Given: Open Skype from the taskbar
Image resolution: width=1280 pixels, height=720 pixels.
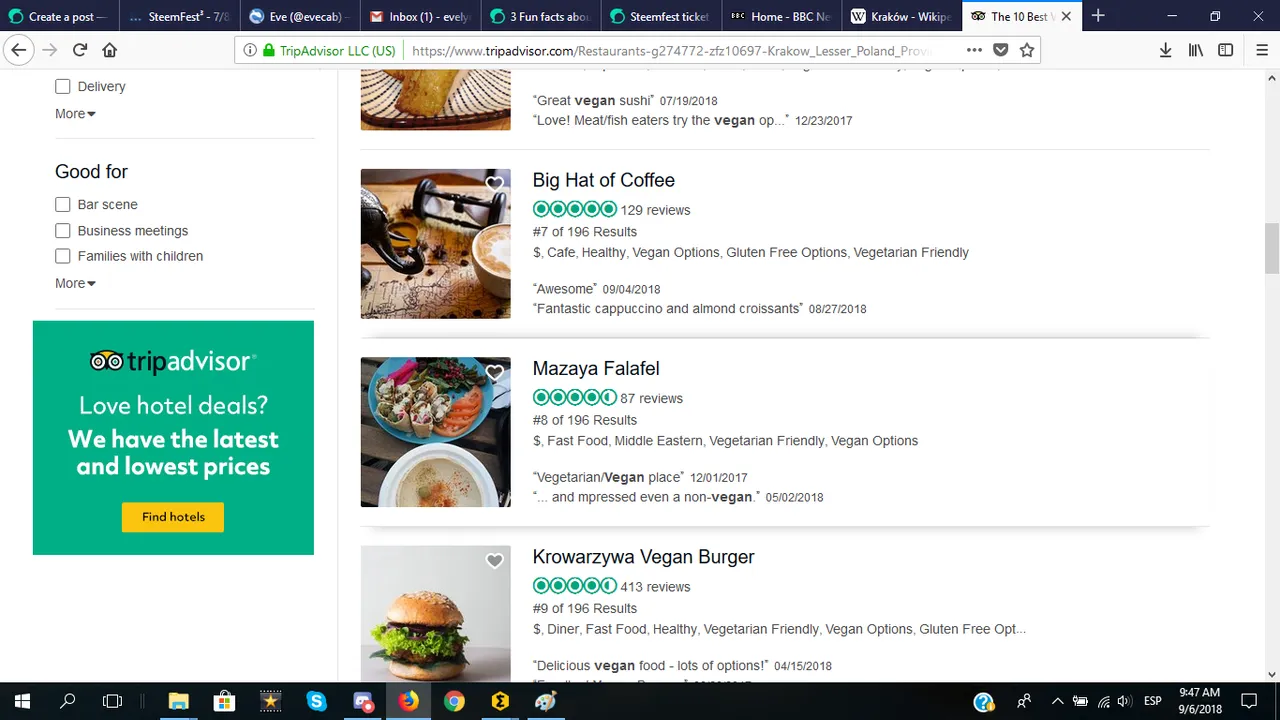Looking at the screenshot, I should pos(316,701).
